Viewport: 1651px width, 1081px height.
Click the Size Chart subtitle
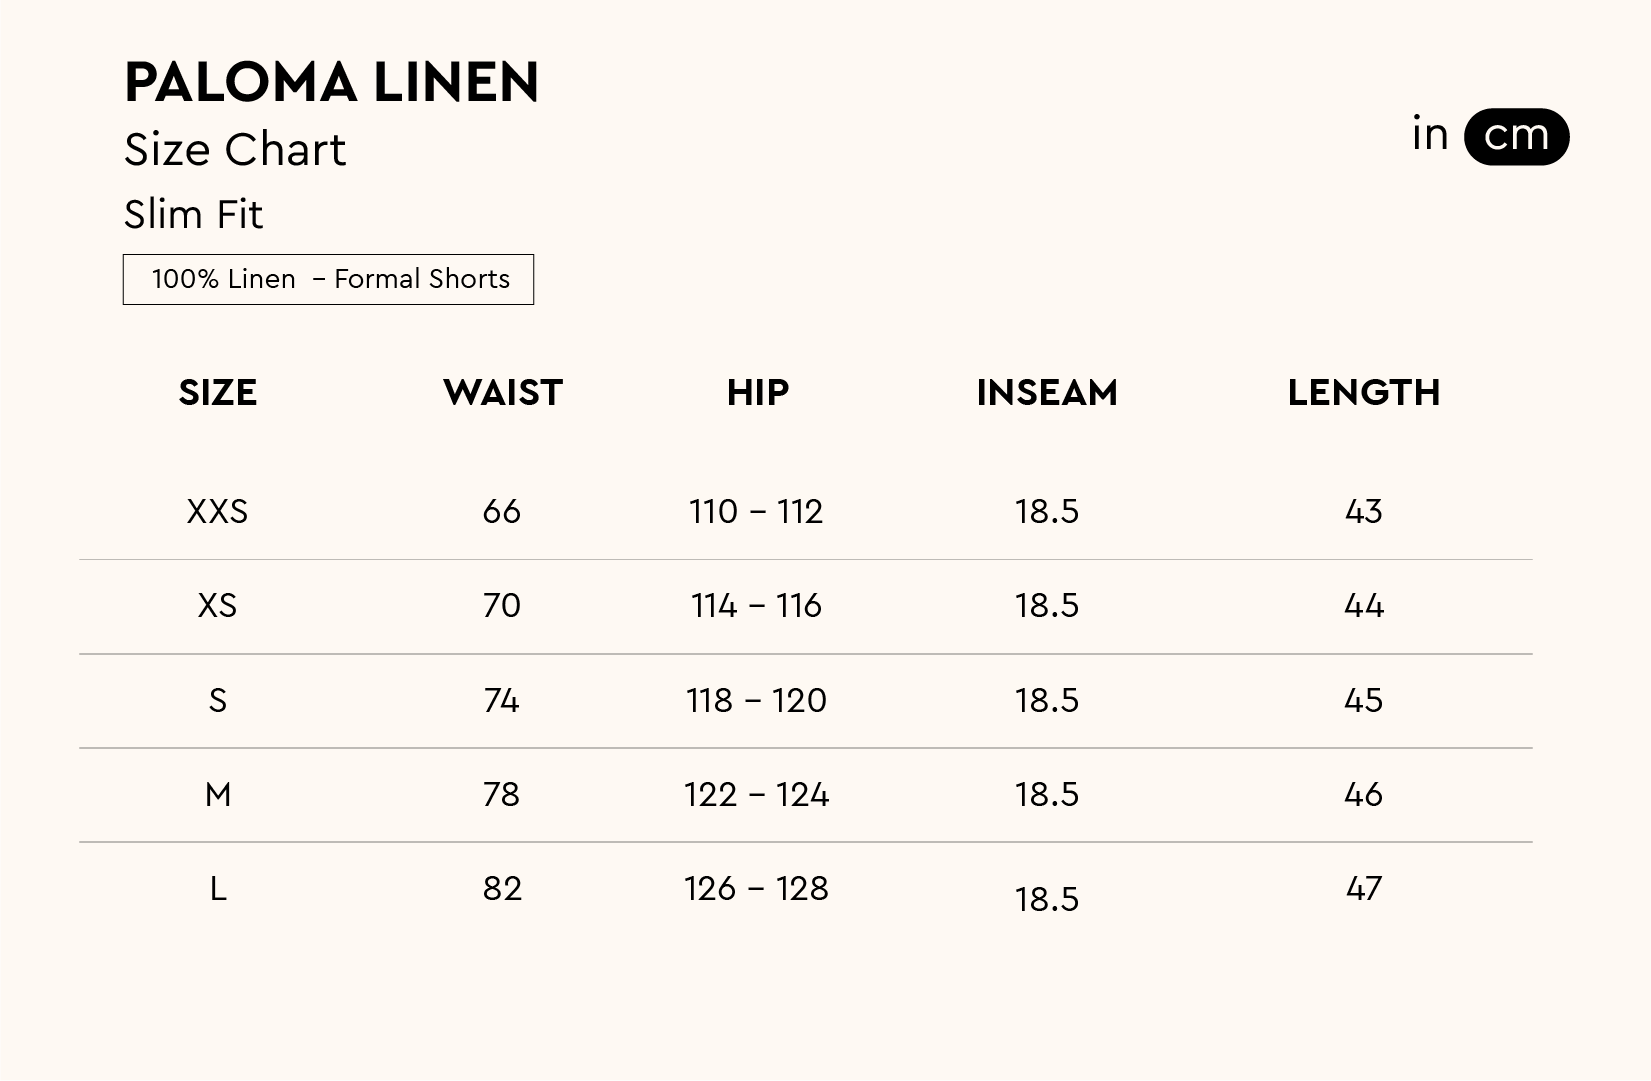(x=235, y=150)
